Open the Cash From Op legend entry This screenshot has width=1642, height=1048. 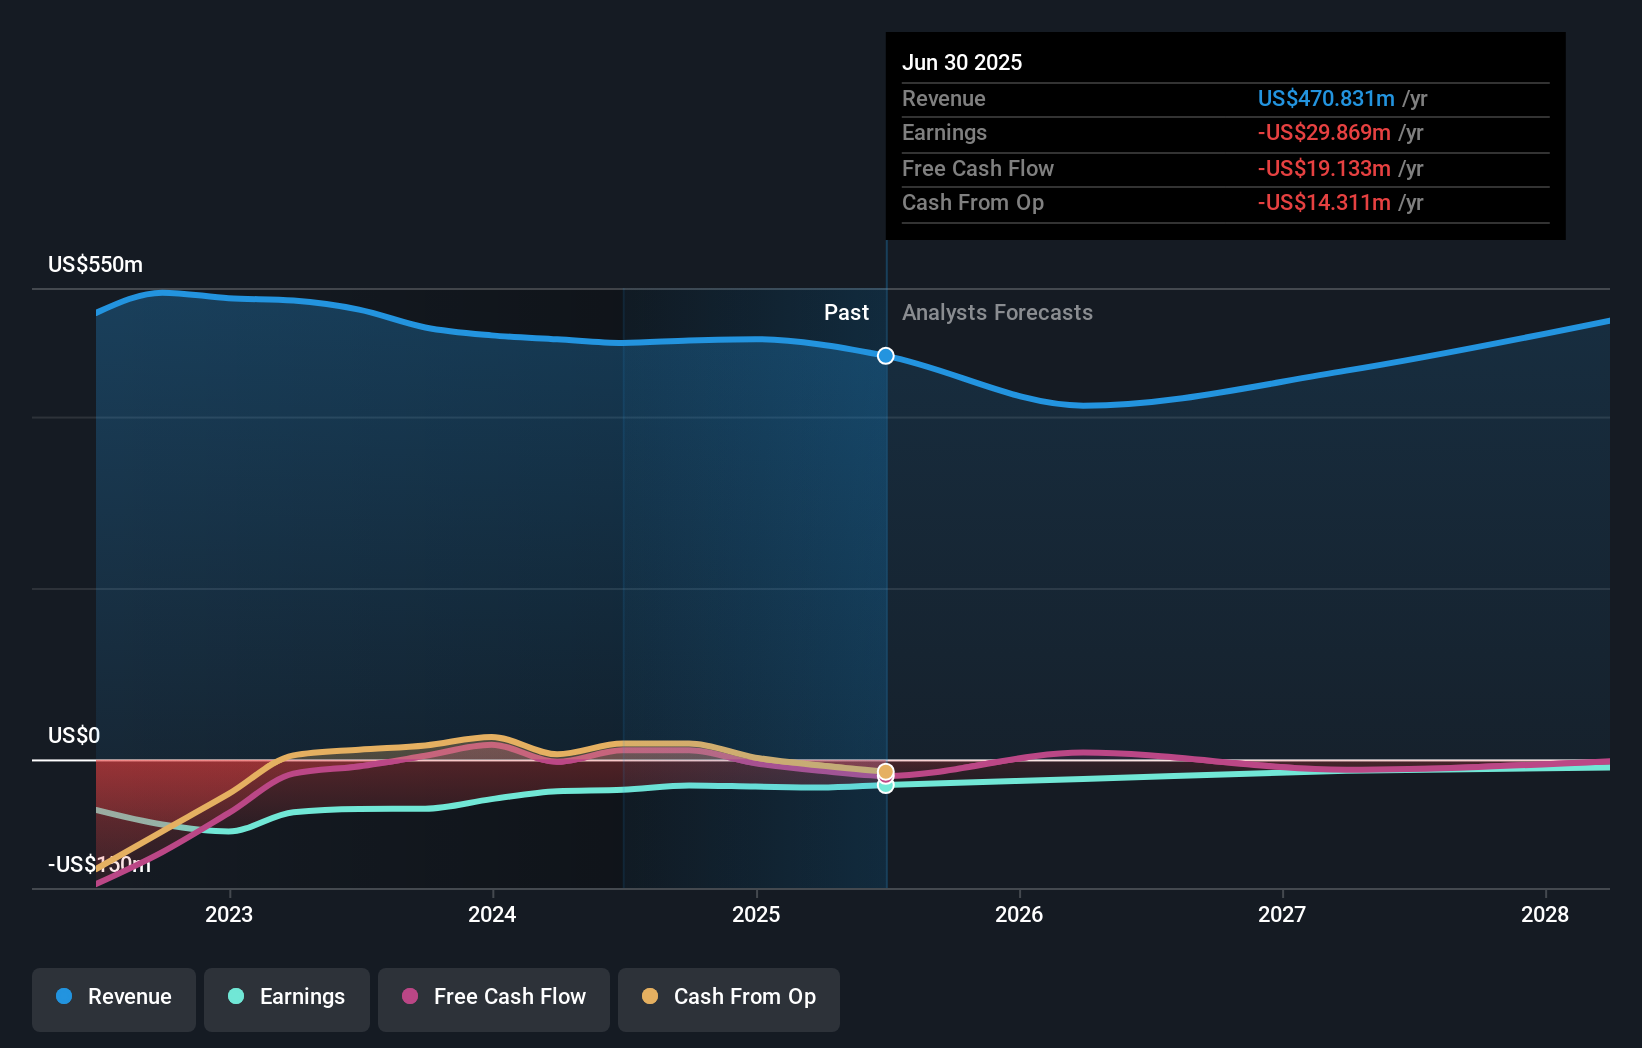coord(728,999)
